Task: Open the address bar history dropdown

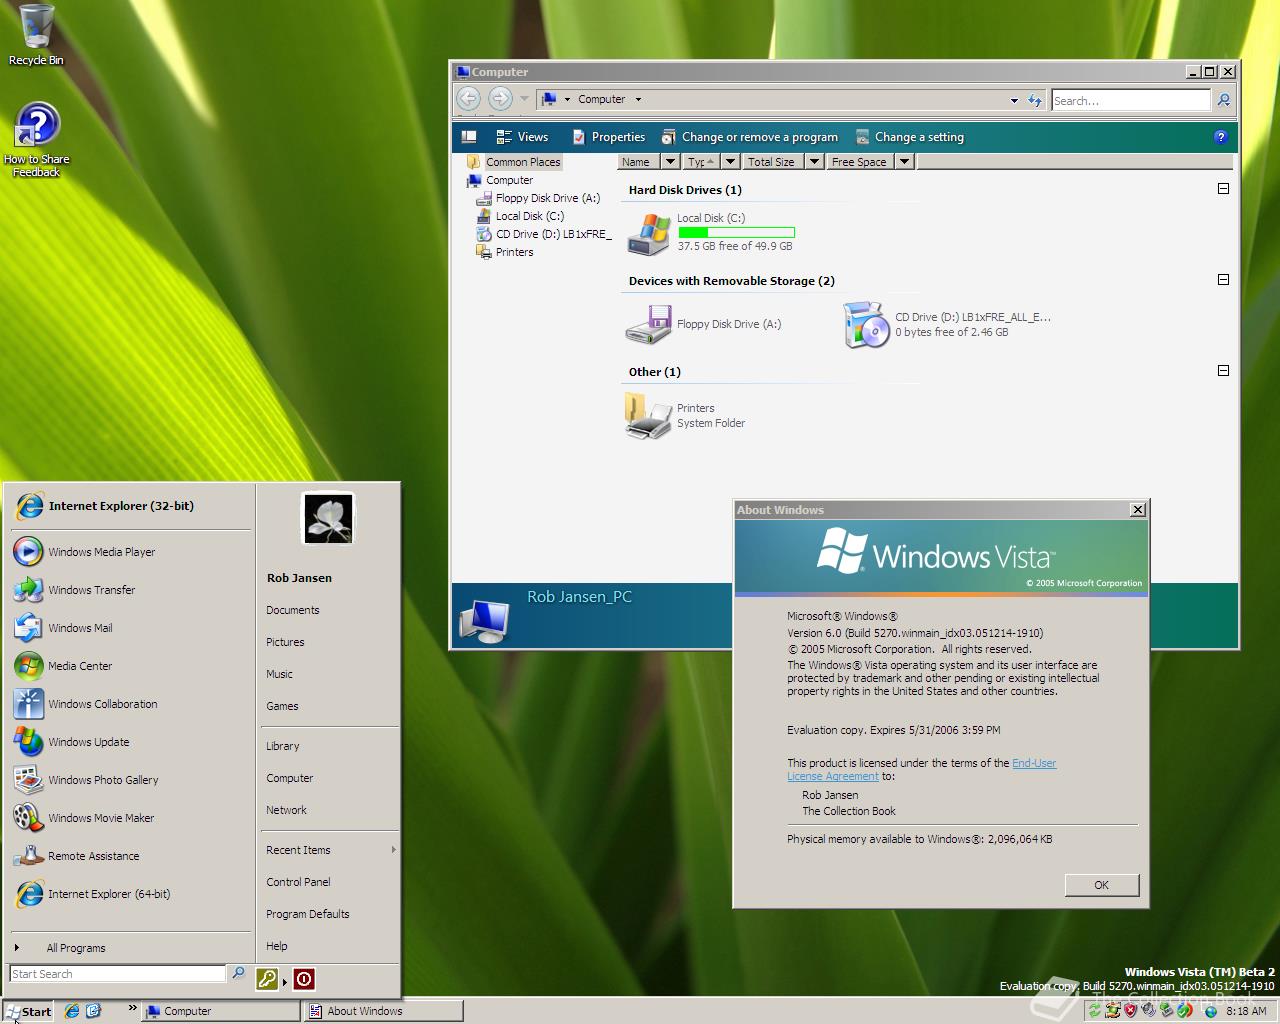Action: (x=1013, y=100)
